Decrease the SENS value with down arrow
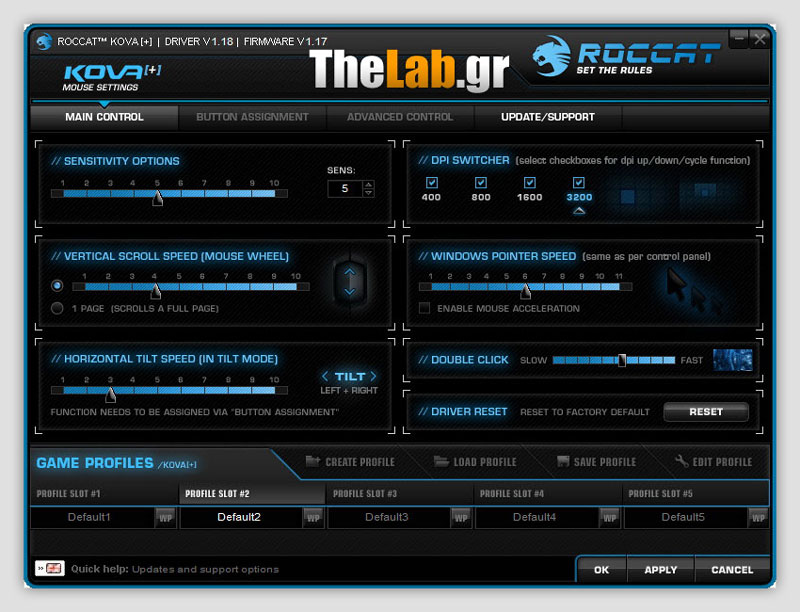This screenshot has width=800, height=612. pyautogui.click(x=369, y=193)
